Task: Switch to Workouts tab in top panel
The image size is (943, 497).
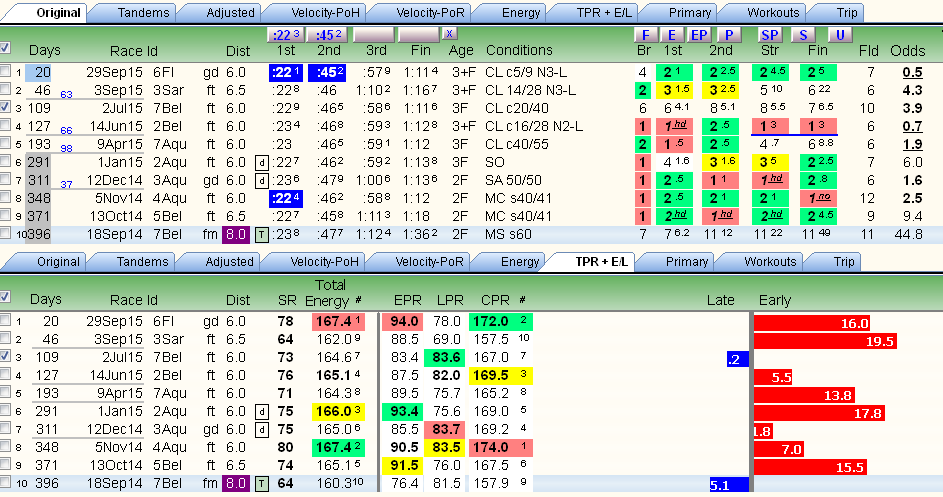Action: tap(773, 13)
